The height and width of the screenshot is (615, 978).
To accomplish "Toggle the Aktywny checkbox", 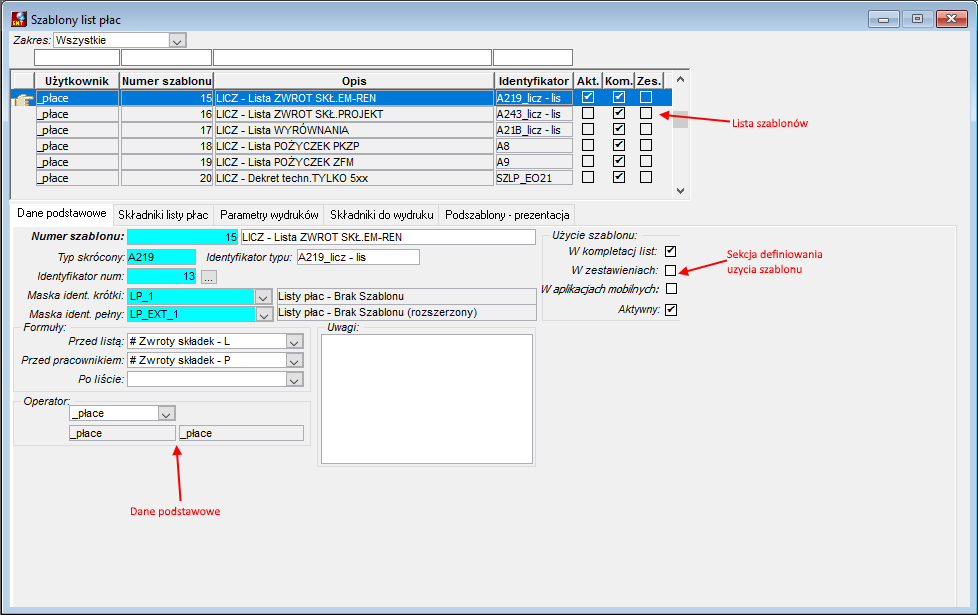I will [671, 309].
